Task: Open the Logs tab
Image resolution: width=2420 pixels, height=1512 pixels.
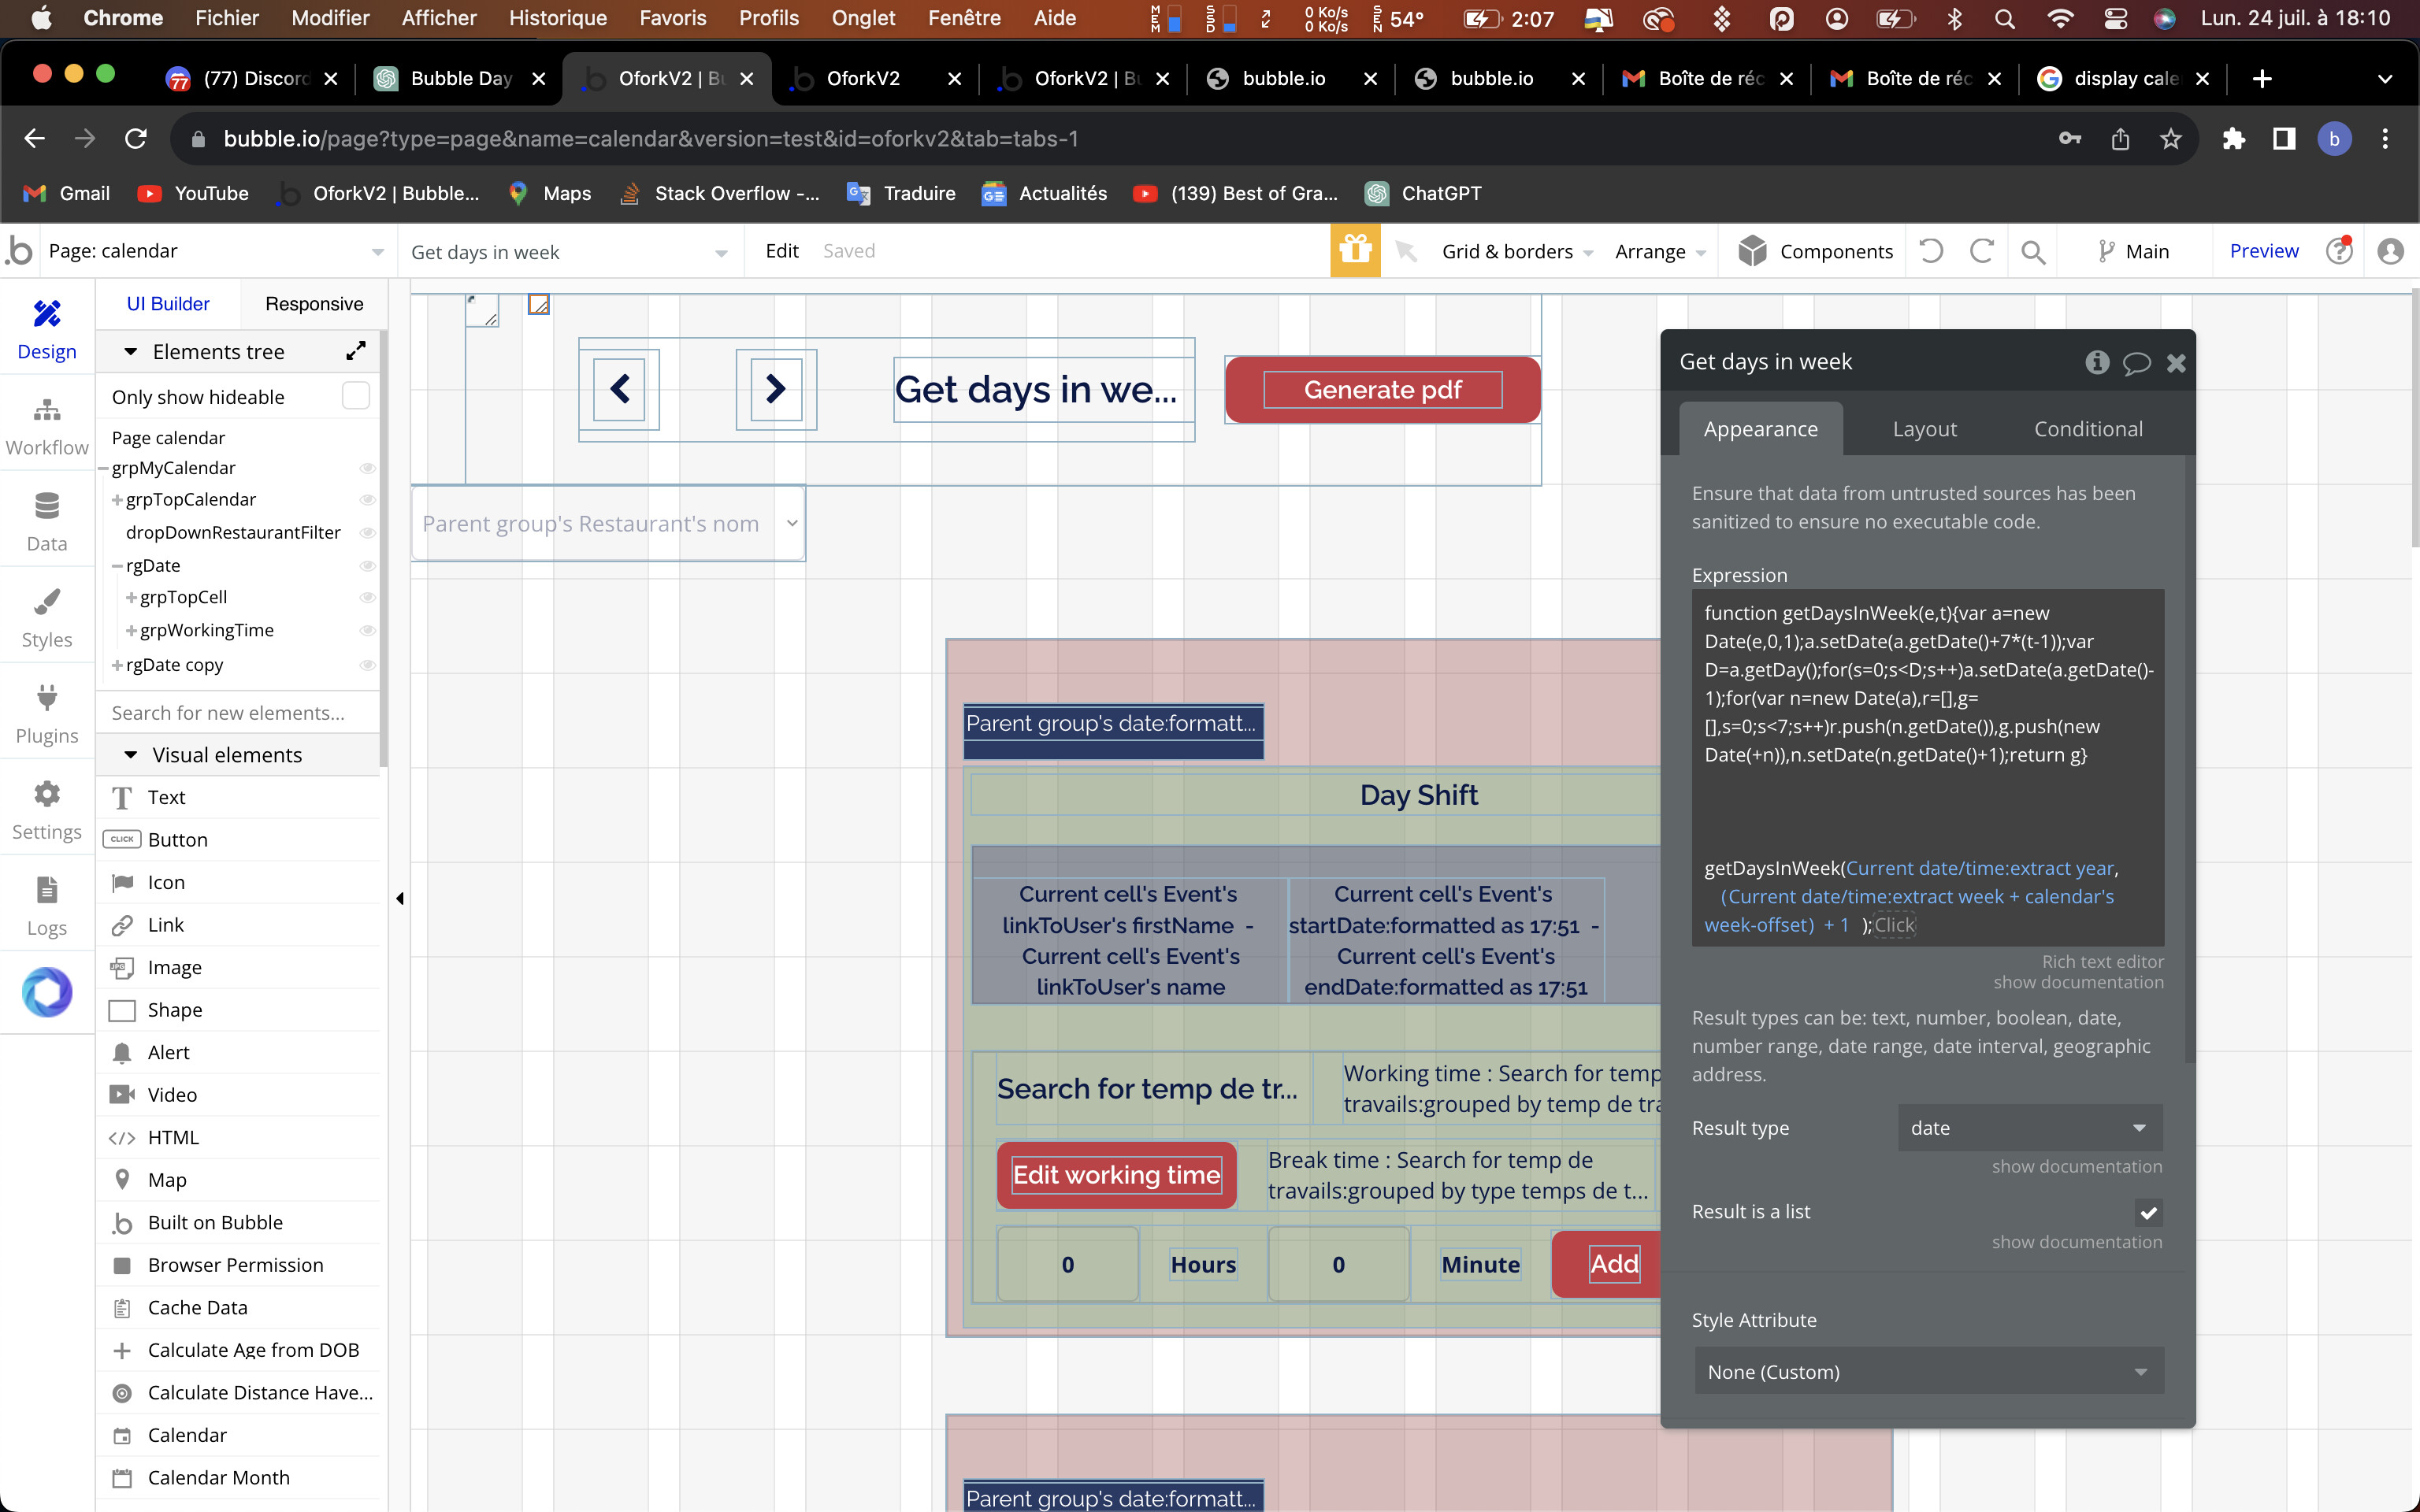Action: (47, 905)
